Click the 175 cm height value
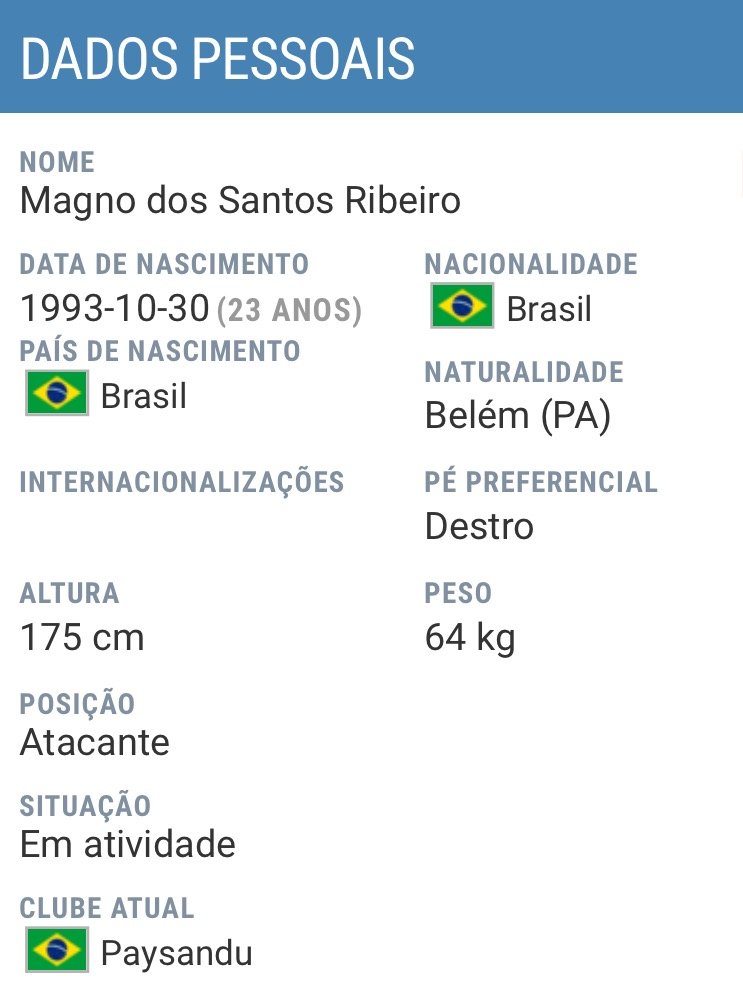Viewport: 743px width, 995px height. tap(82, 637)
